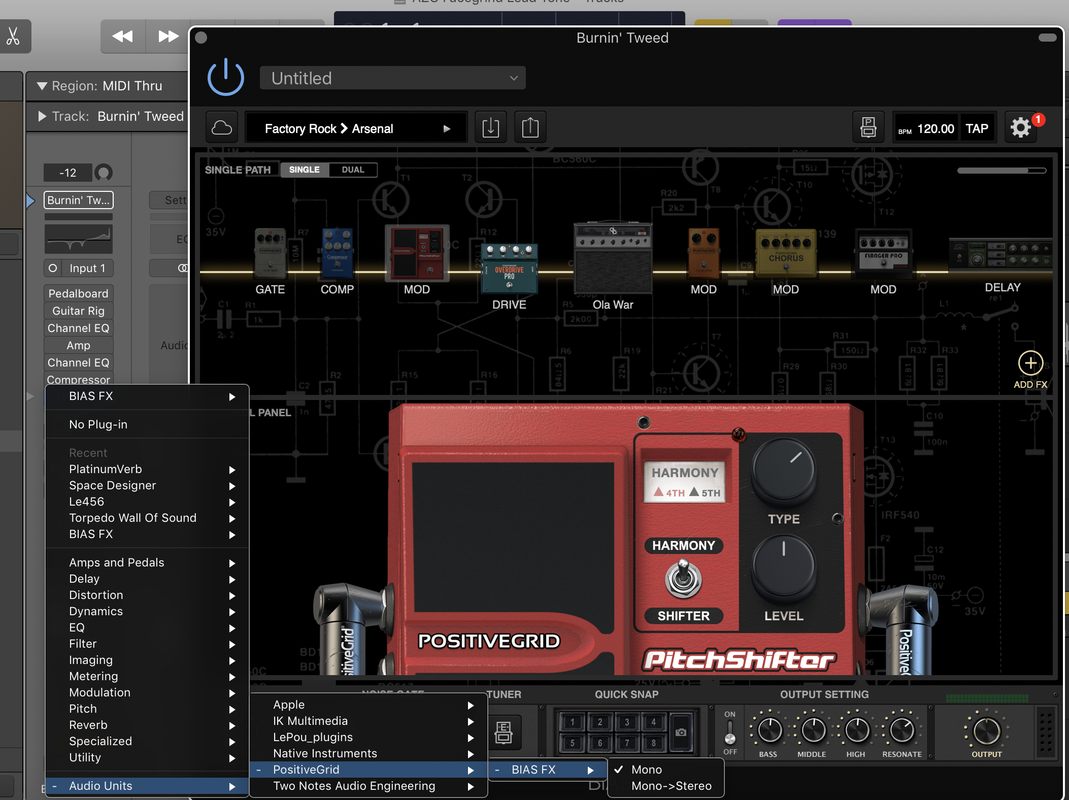Expand the Track: Burnin' Tweed disclosure triangle
The height and width of the screenshot is (800, 1069).
pyautogui.click(x=42, y=116)
